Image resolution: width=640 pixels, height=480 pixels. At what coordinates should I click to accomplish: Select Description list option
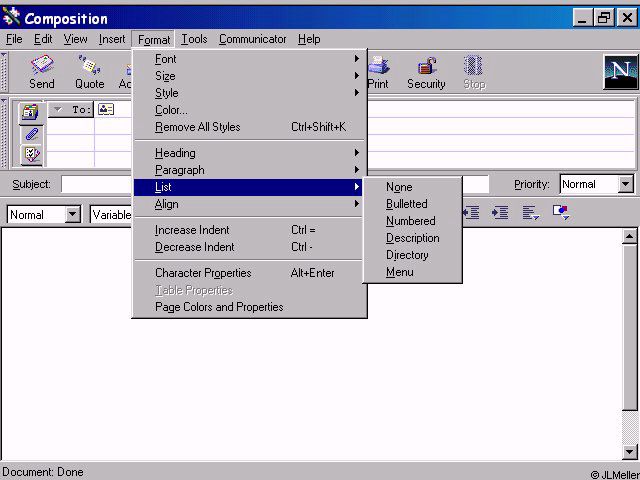[412, 238]
